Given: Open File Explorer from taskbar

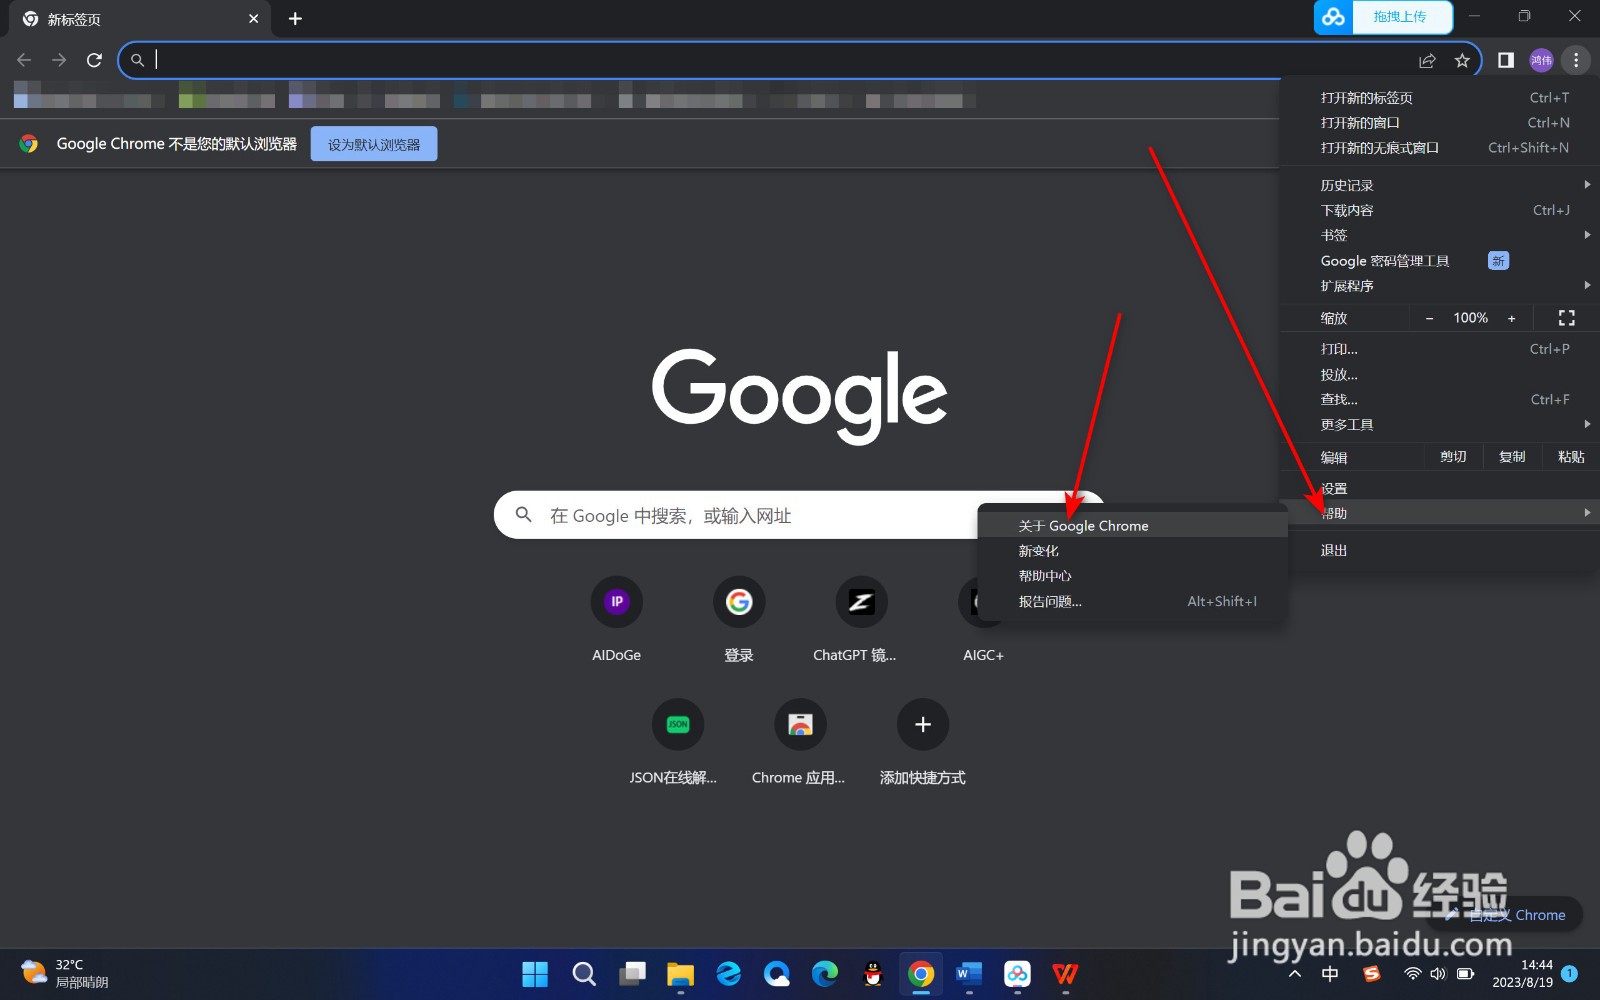Looking at the screenshot, I should 680,974.
